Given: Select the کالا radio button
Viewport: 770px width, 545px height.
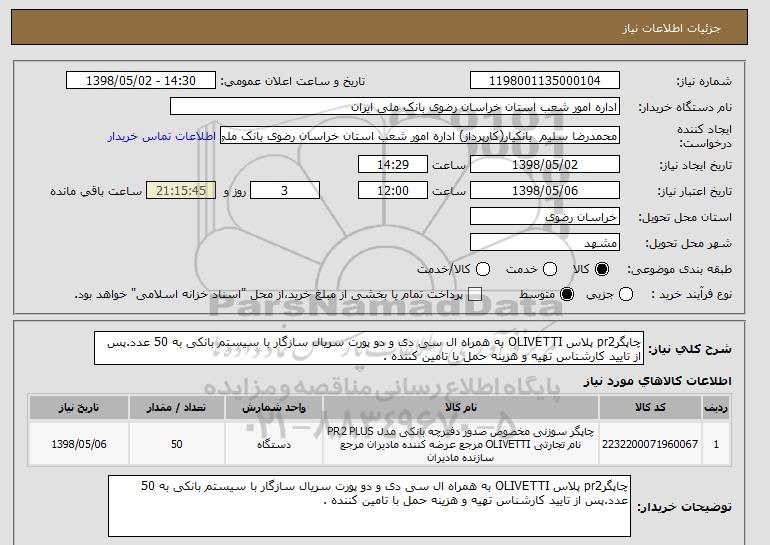Looking at the screenshot, I should [601, 269].
